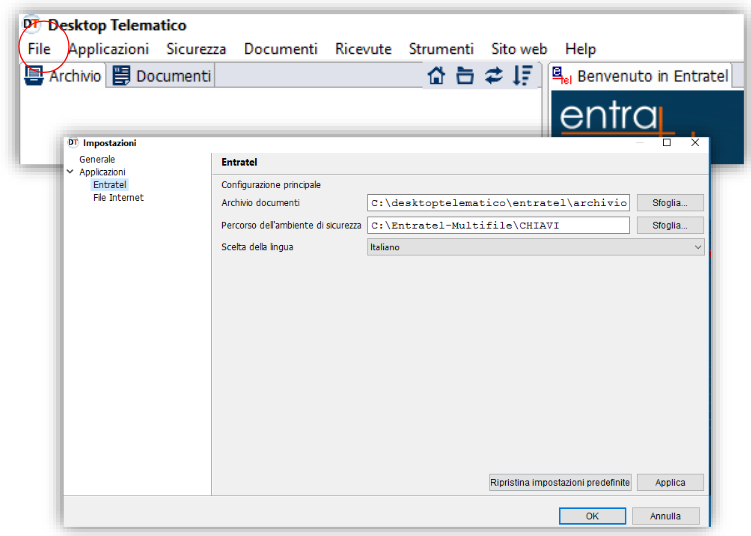Image resolution: width=751 pixels, height=536 pixels.
Task: Browse with Sfoglia for security environment path
Action: (670, 225)
